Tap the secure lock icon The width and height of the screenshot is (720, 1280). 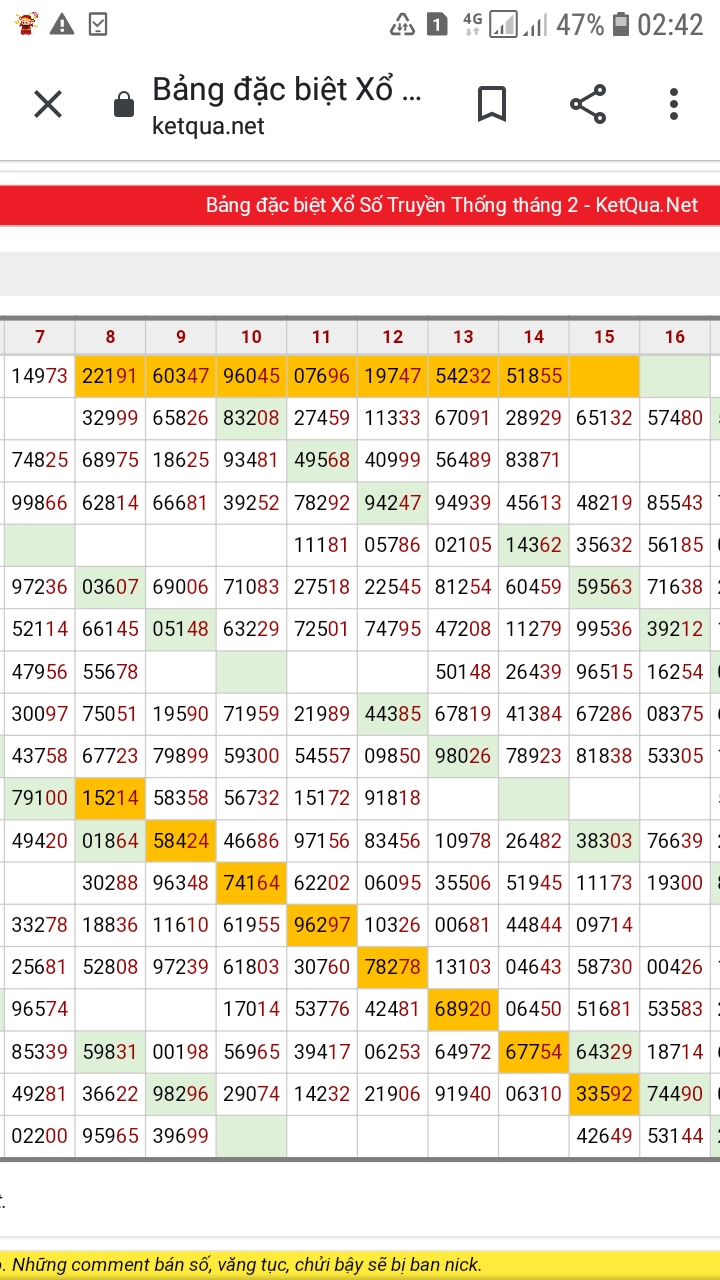pos(124,105)
